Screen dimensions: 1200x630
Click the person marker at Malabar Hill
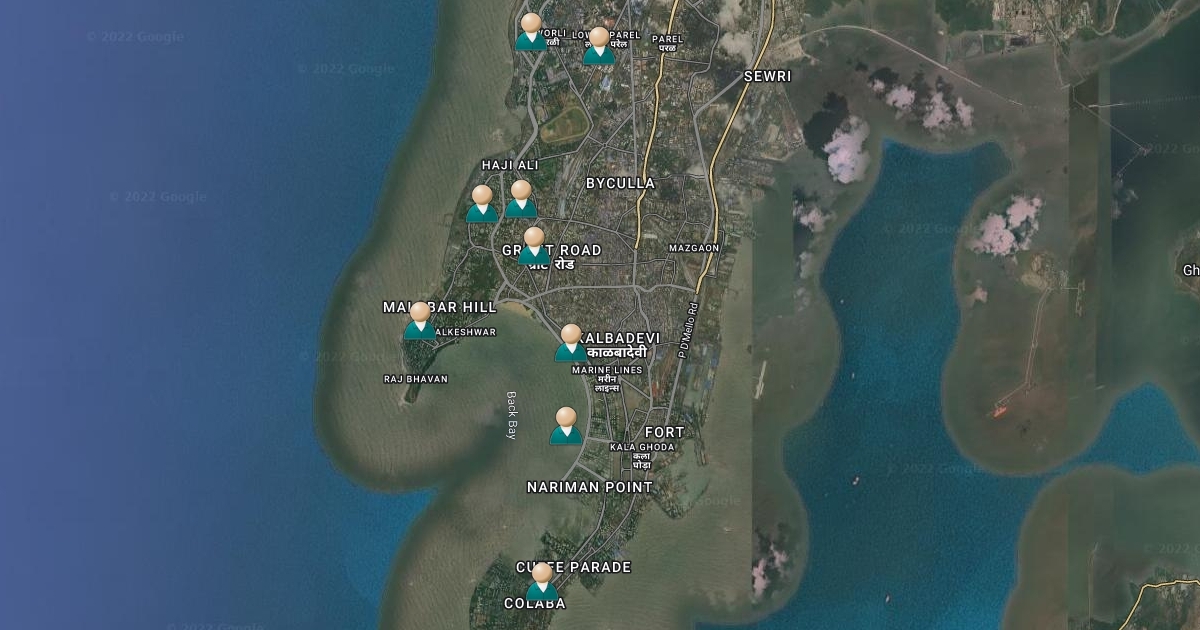point(420,321)
